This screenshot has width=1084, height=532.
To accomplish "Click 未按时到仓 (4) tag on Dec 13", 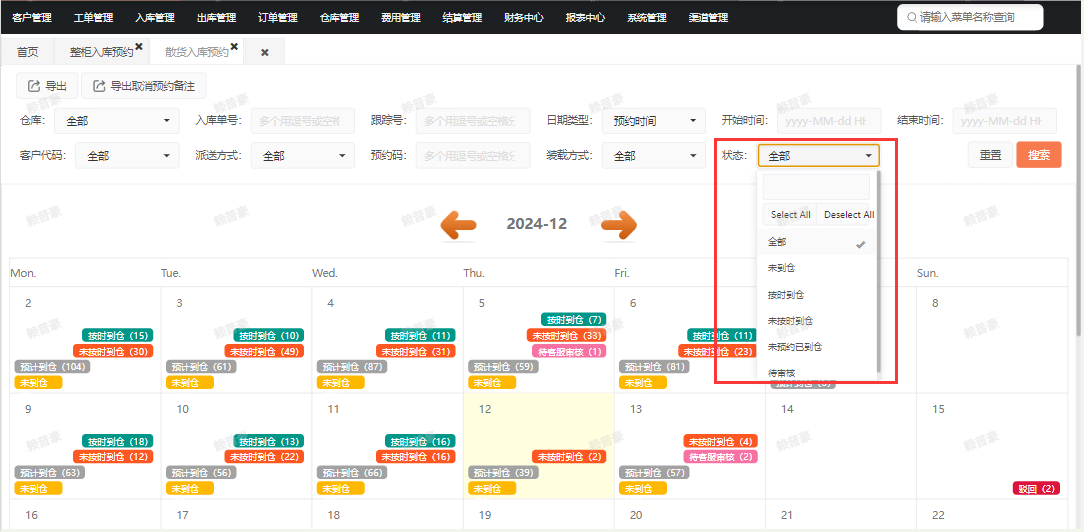I will (x=720, y=441).
